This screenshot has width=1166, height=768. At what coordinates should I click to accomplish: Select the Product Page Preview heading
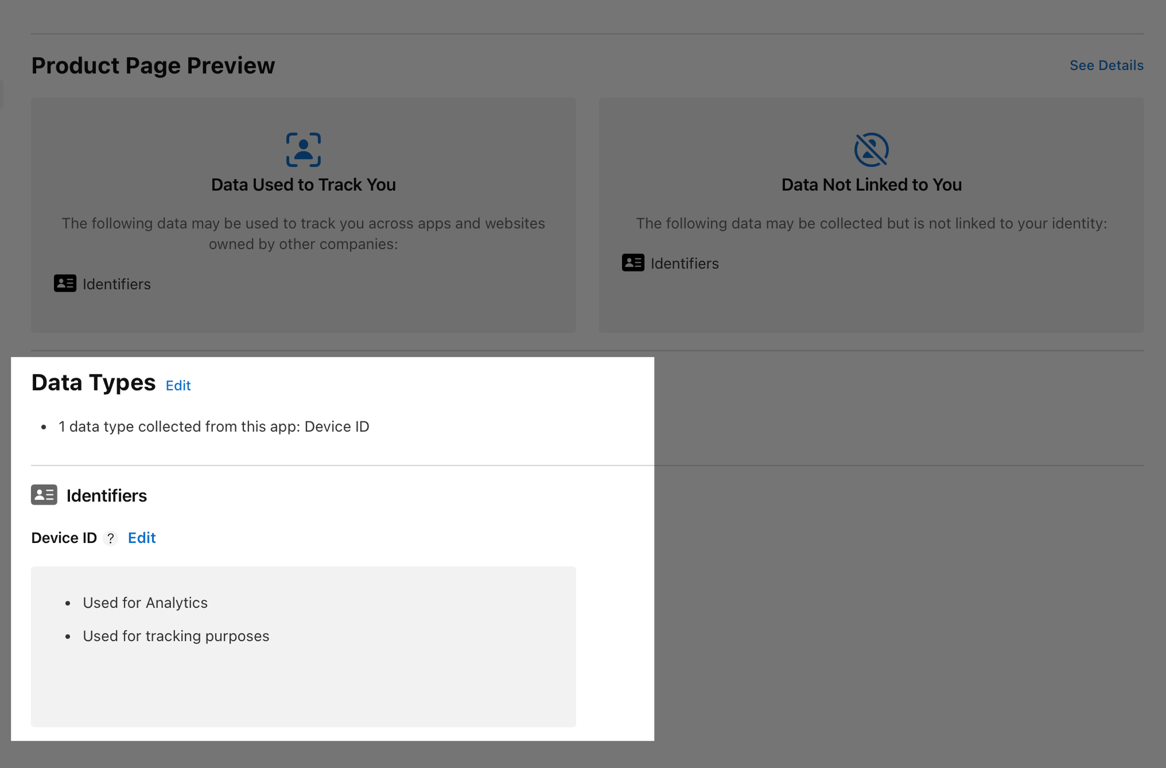click(153, 65)
